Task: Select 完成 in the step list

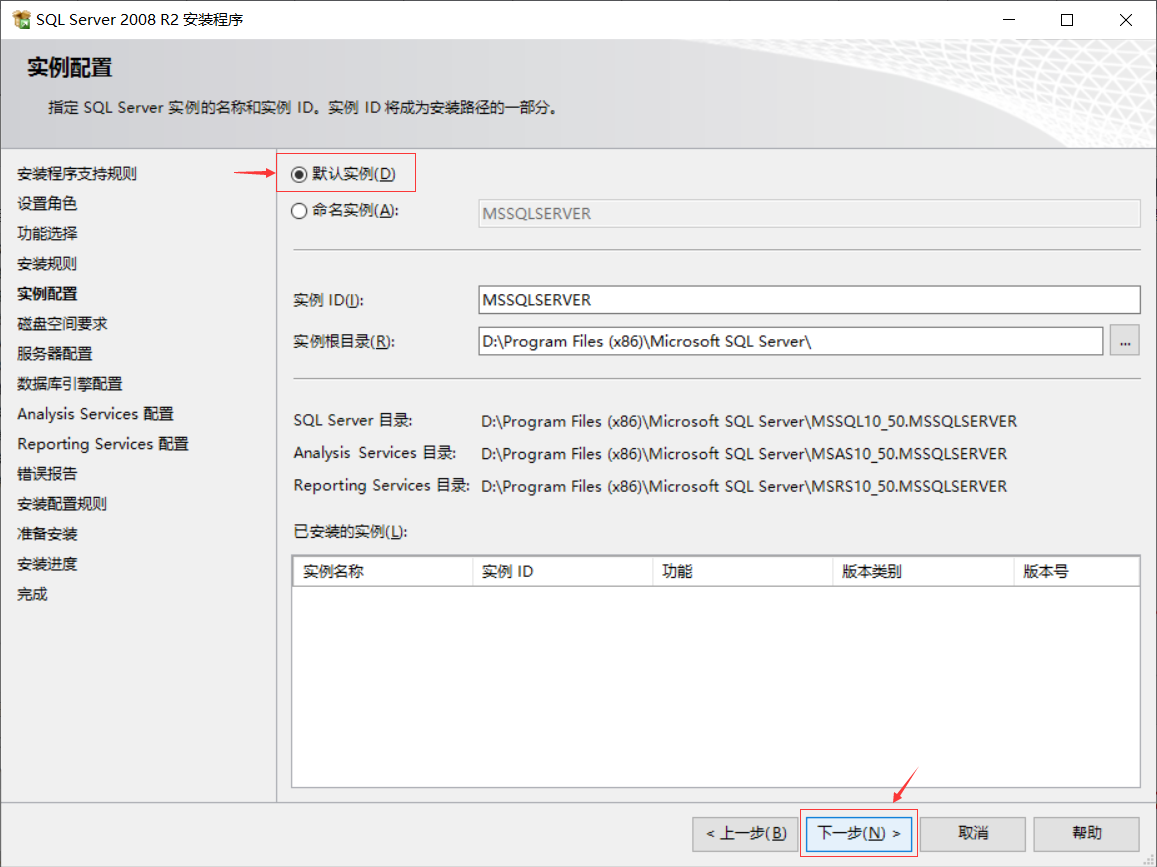Action: pos(32,594)
